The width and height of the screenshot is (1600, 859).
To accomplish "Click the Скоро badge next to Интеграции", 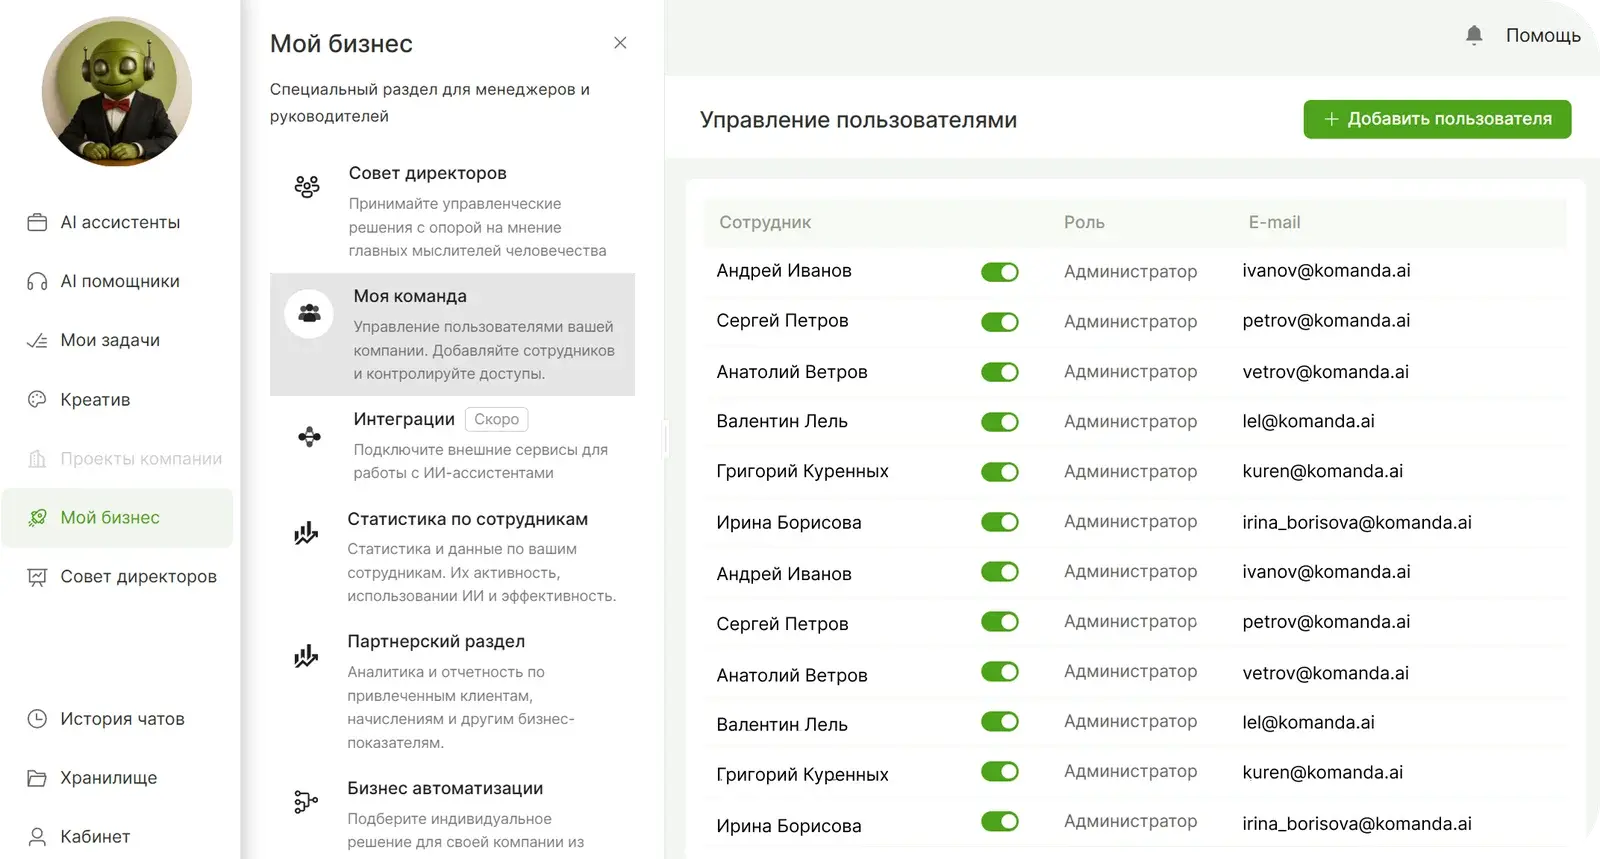I will (x=496, y=419).
